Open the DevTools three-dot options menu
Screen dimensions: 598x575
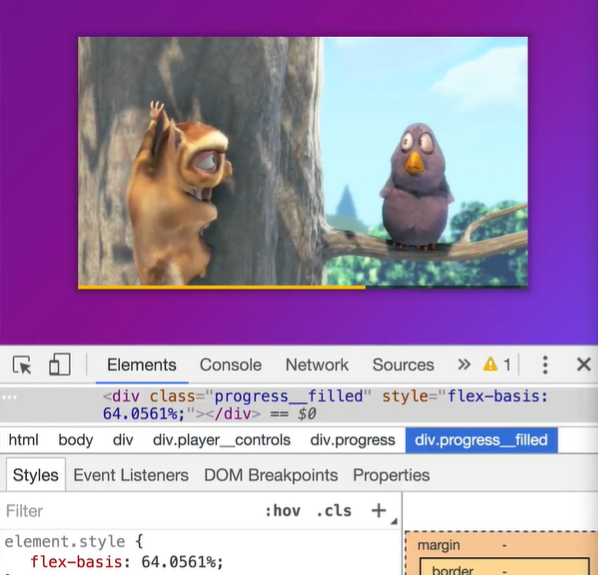[x=545, y=365]
